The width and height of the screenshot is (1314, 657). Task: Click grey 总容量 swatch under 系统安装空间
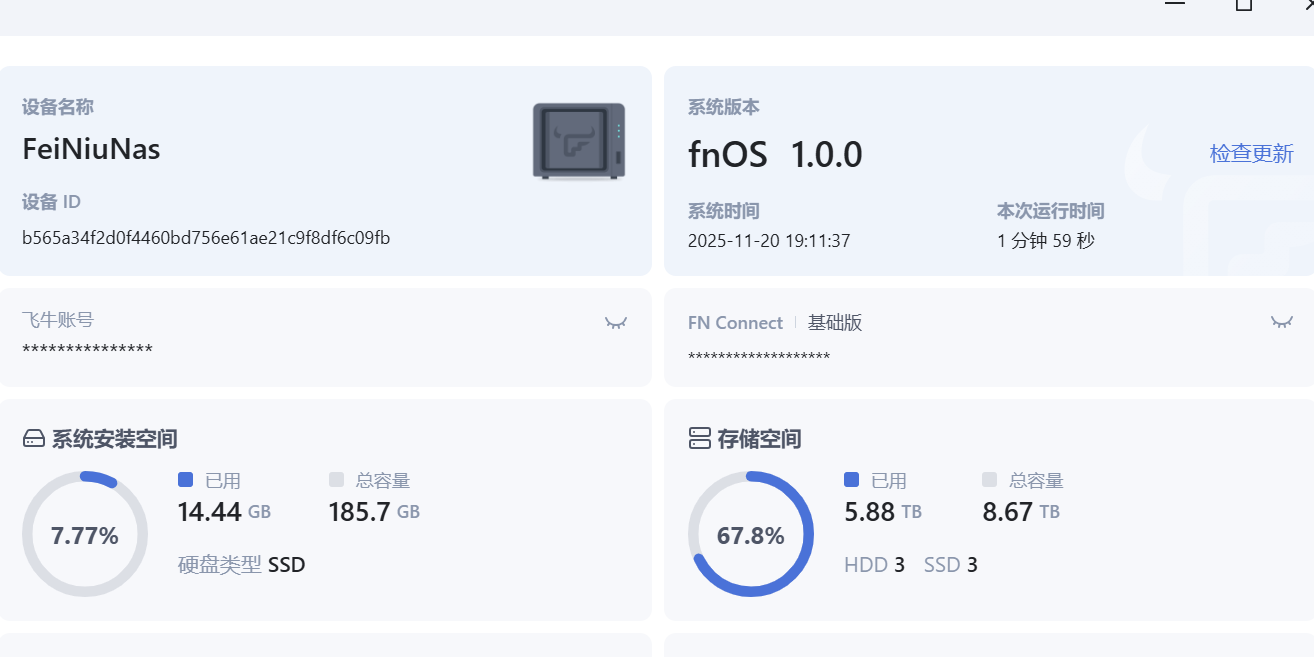(336, 480)
